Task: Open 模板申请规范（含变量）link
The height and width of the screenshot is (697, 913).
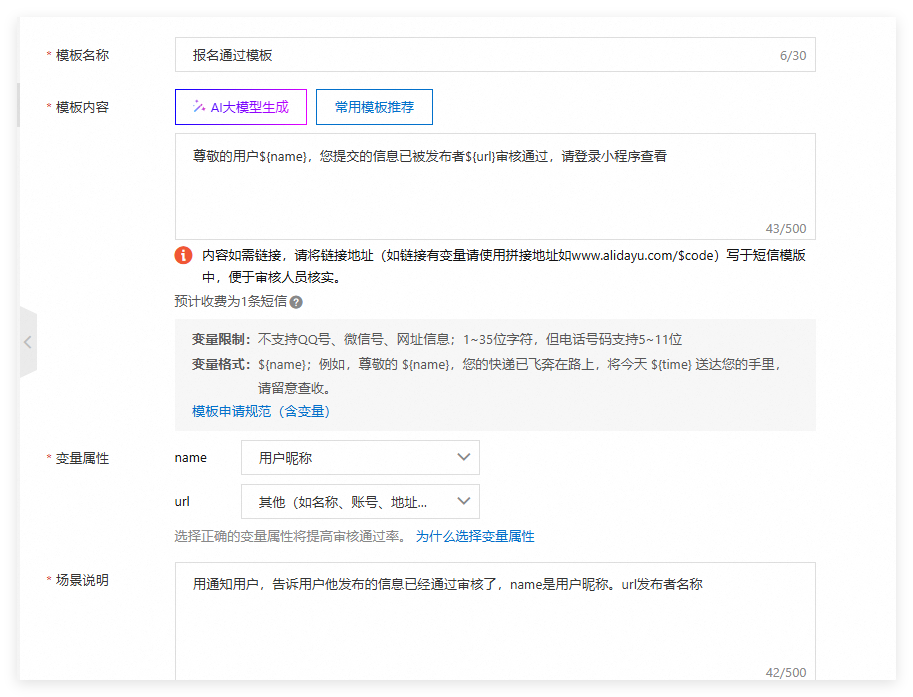Action: coord(261,411)
